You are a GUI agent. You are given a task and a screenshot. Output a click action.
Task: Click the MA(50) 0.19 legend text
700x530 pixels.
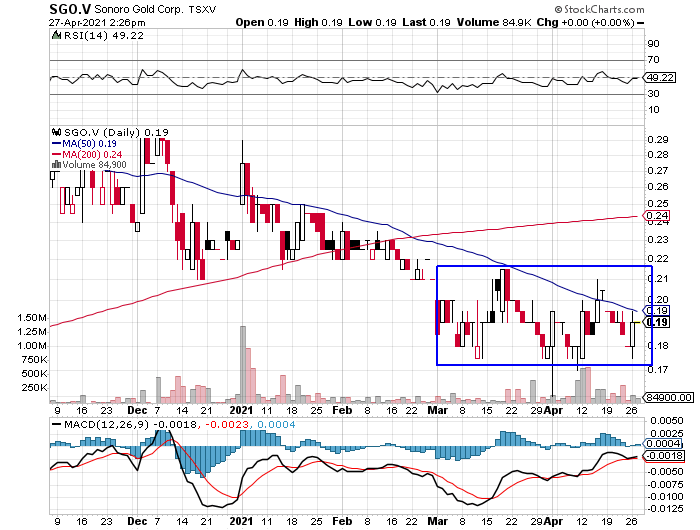[x=89, y=144]
